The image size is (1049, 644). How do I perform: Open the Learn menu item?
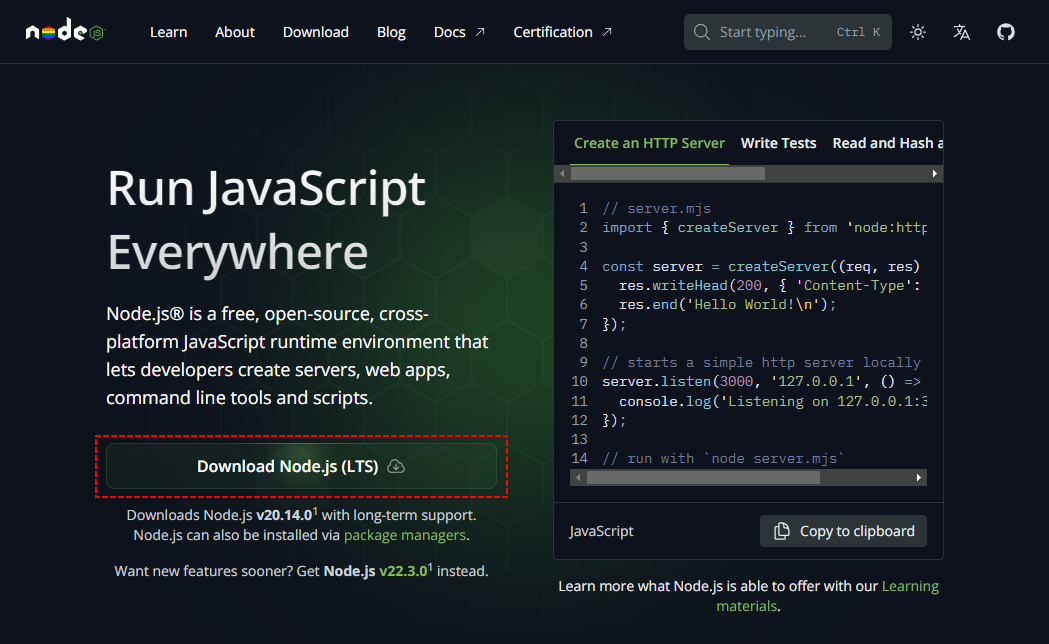click(169, 32)
